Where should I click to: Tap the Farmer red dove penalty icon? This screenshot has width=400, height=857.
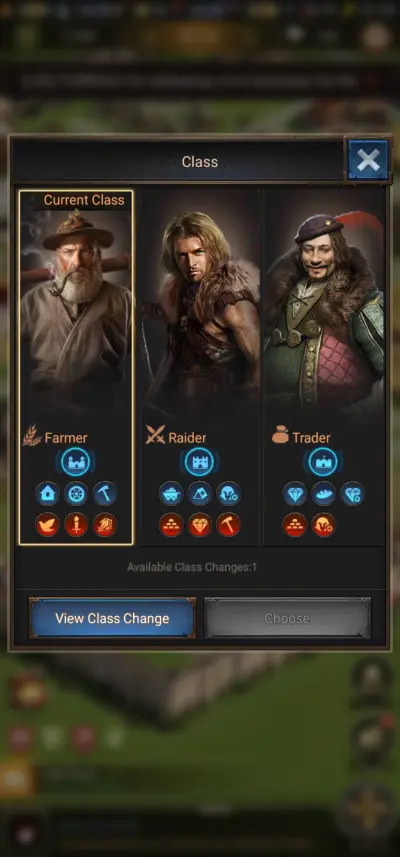[48, 525]
